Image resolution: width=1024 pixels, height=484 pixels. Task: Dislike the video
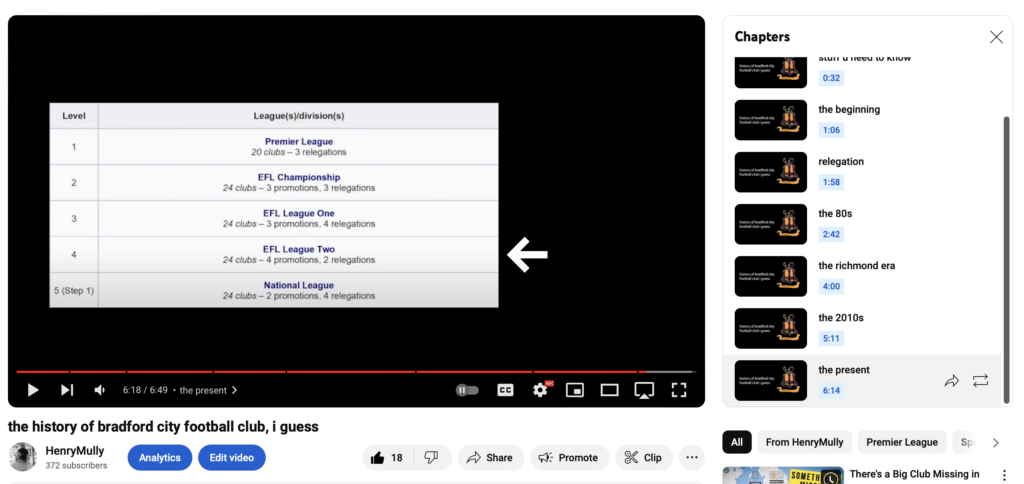tap(431, 458)
